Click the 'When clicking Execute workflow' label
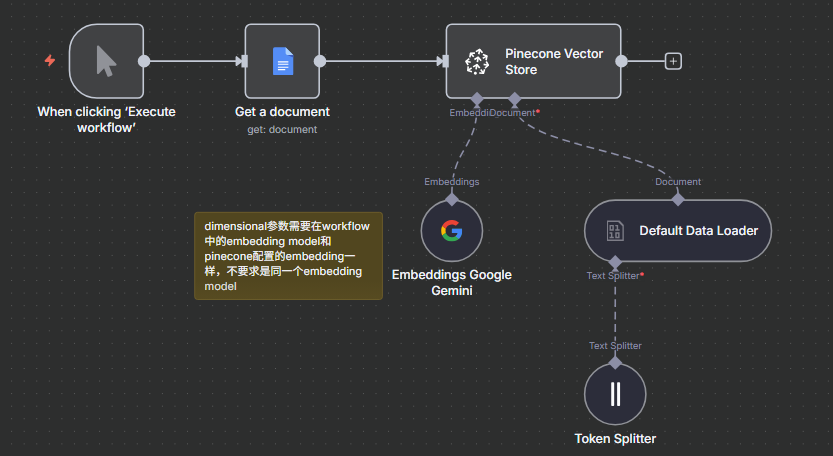 point(106,120)
